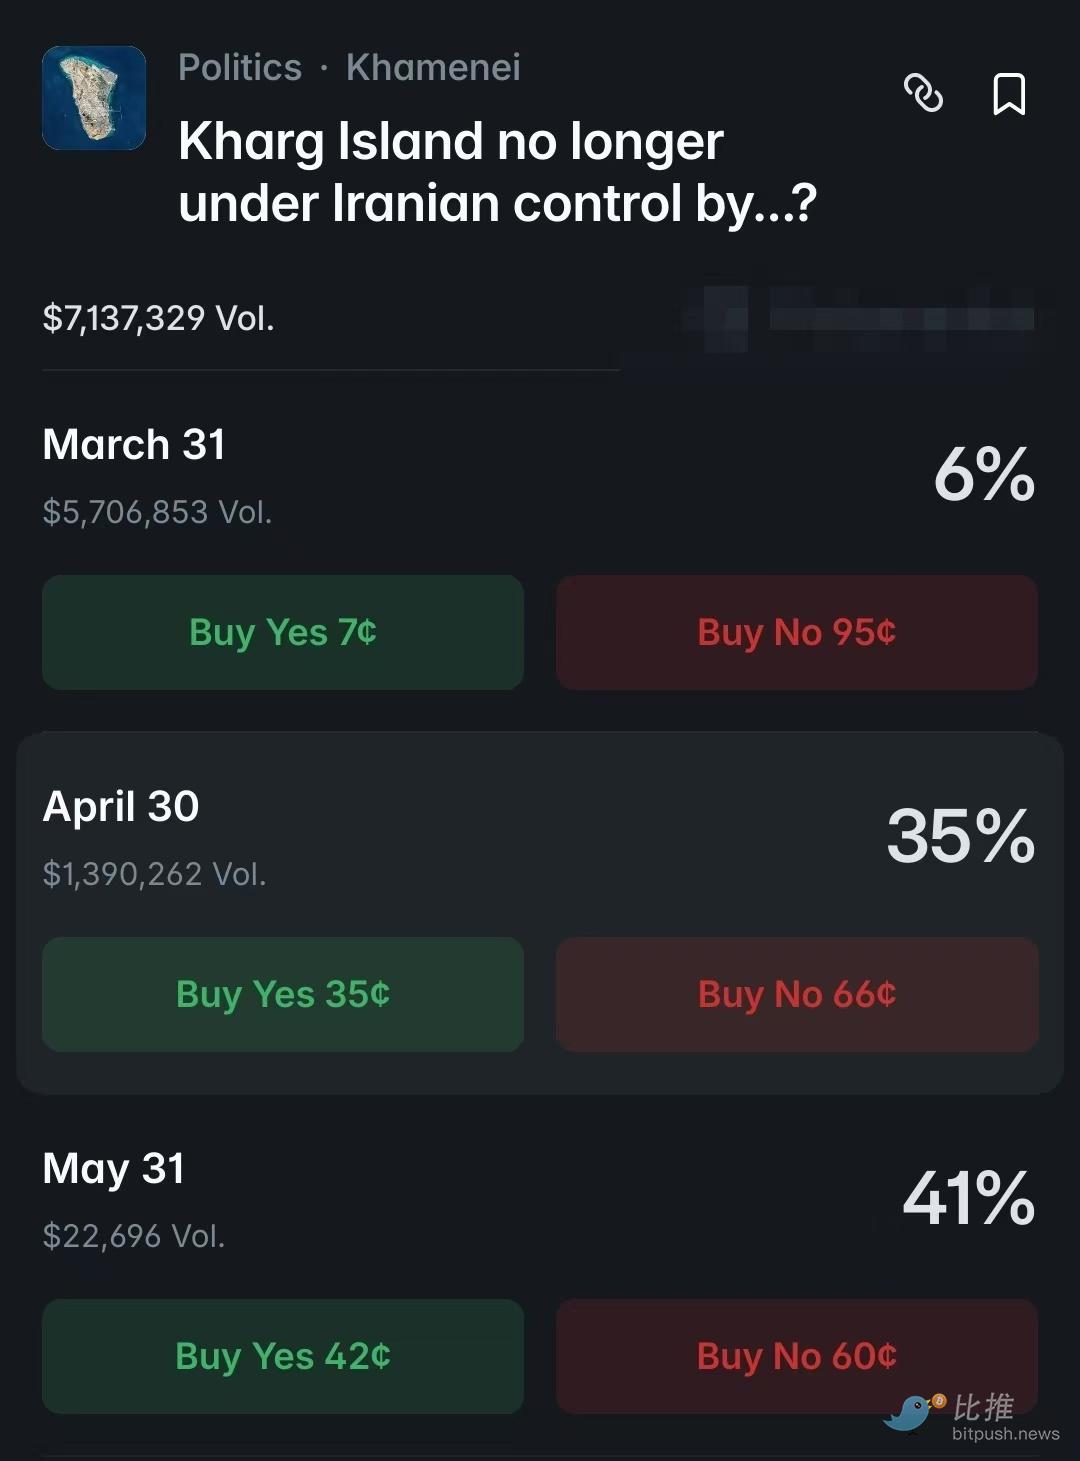Viewport: 1080px width, 1461px height.
Task: Buy No at 60¢ for May 31
Action: [796, 1356]
